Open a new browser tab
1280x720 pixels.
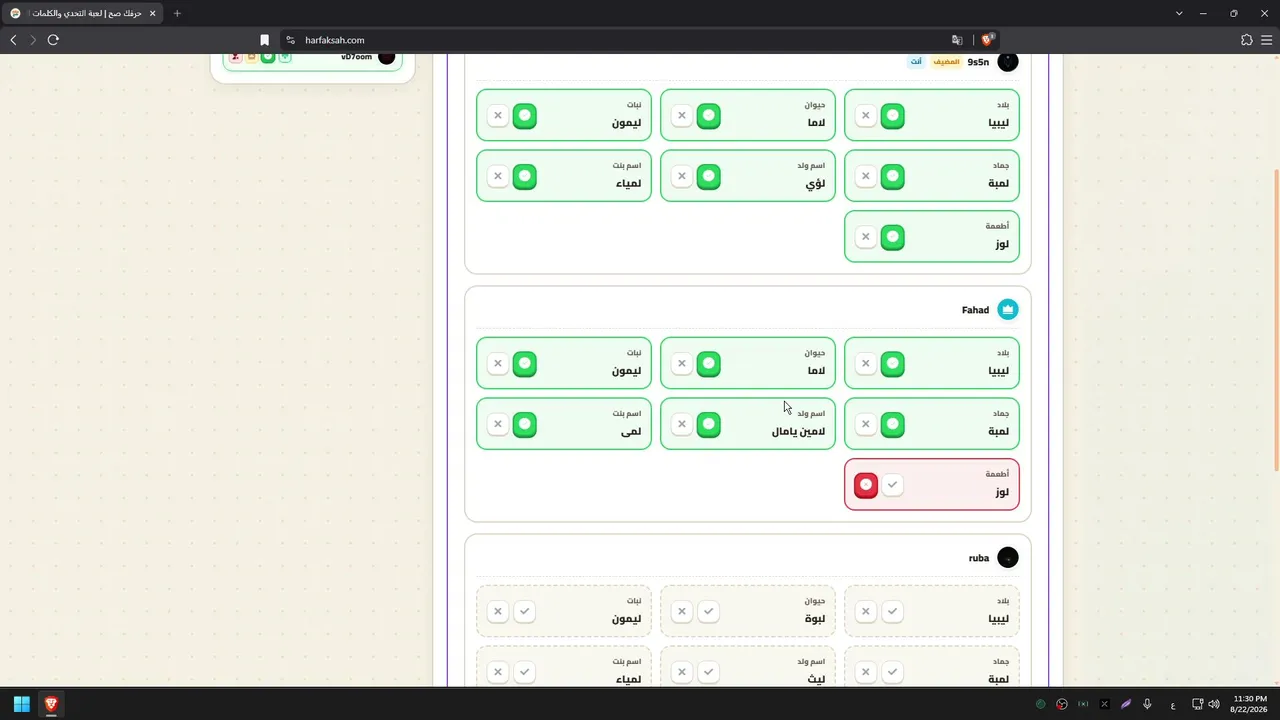[177, 13]
